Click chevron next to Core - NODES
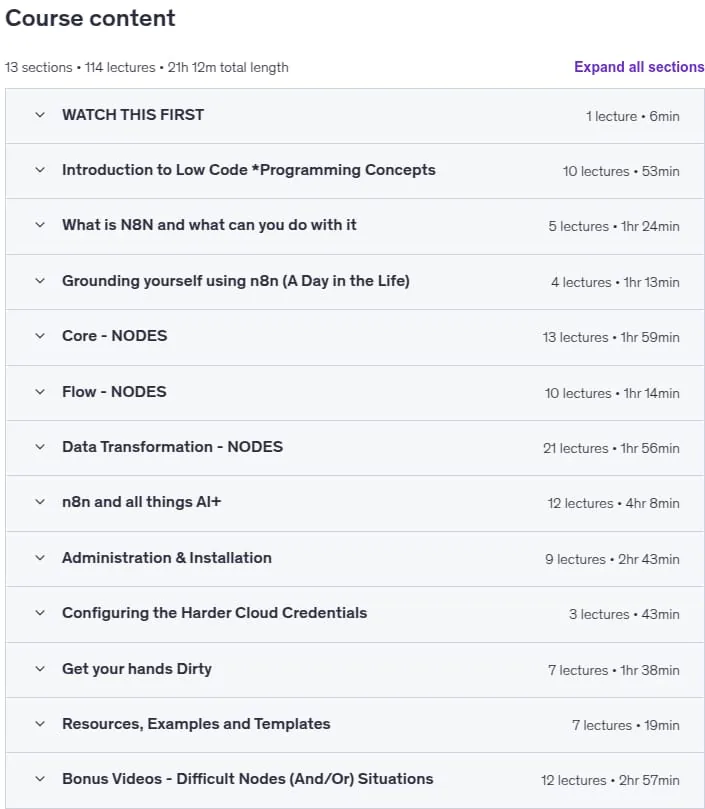 click(40, 336)
